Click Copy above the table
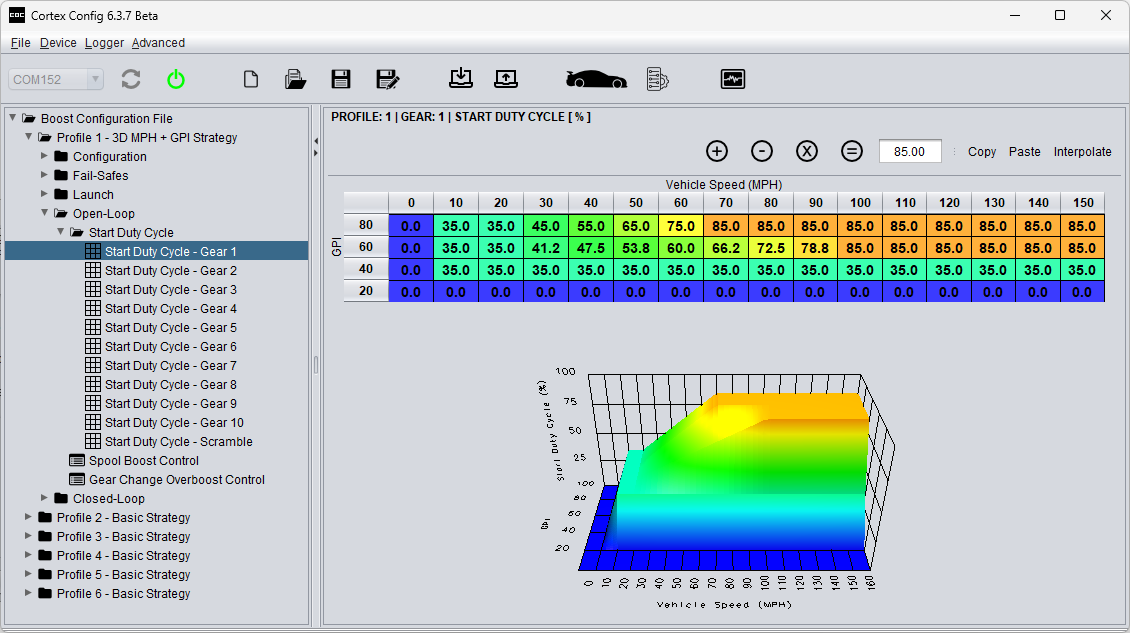This screenshot has height=633, width=1130. pos(981,152)
